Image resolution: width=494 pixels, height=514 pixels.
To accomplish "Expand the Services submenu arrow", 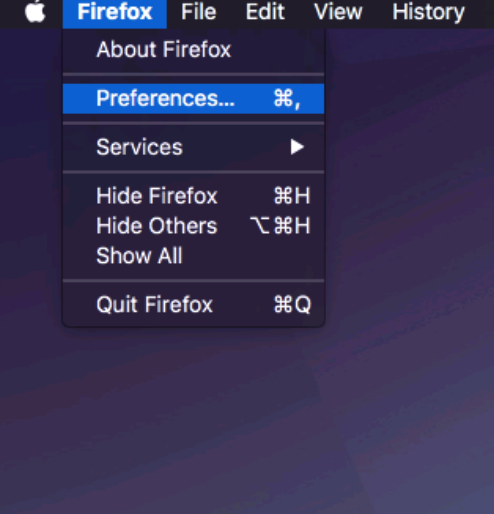I will coord(297,147).
